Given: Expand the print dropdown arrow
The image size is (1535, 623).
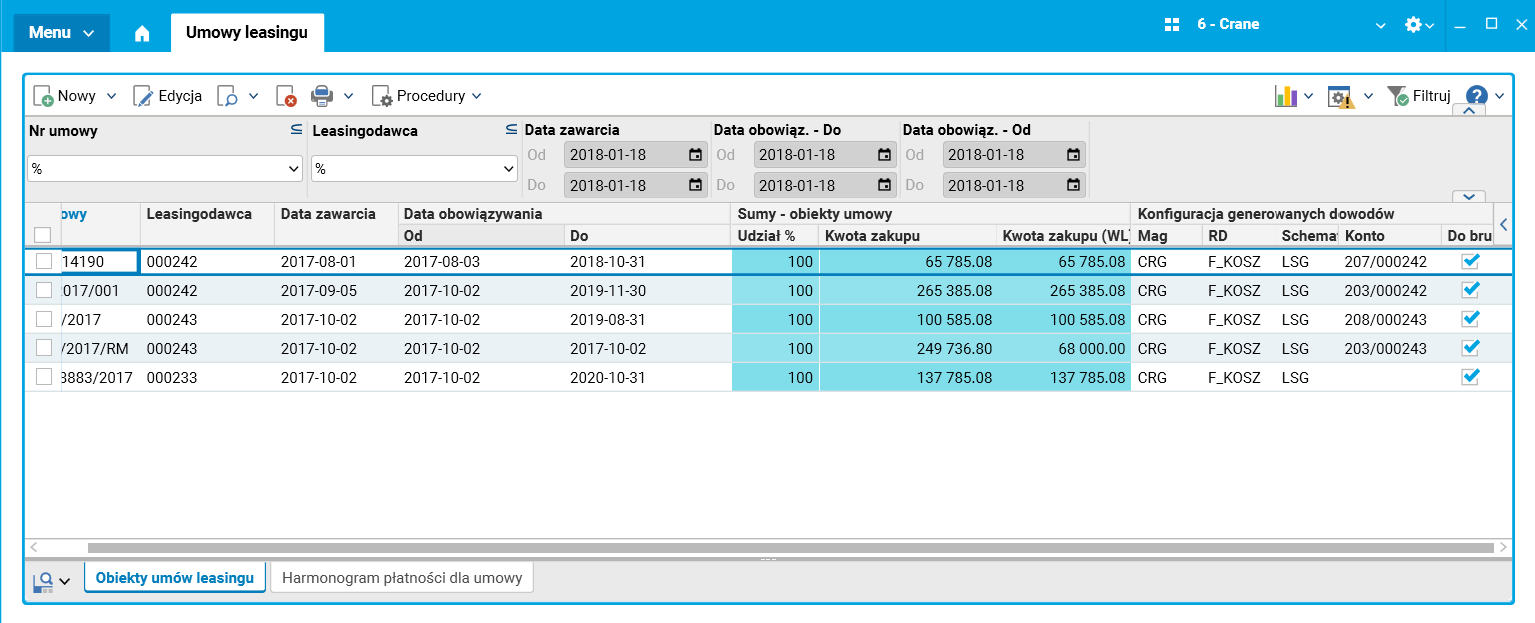Looking at the screenshot, I should 348,96.
